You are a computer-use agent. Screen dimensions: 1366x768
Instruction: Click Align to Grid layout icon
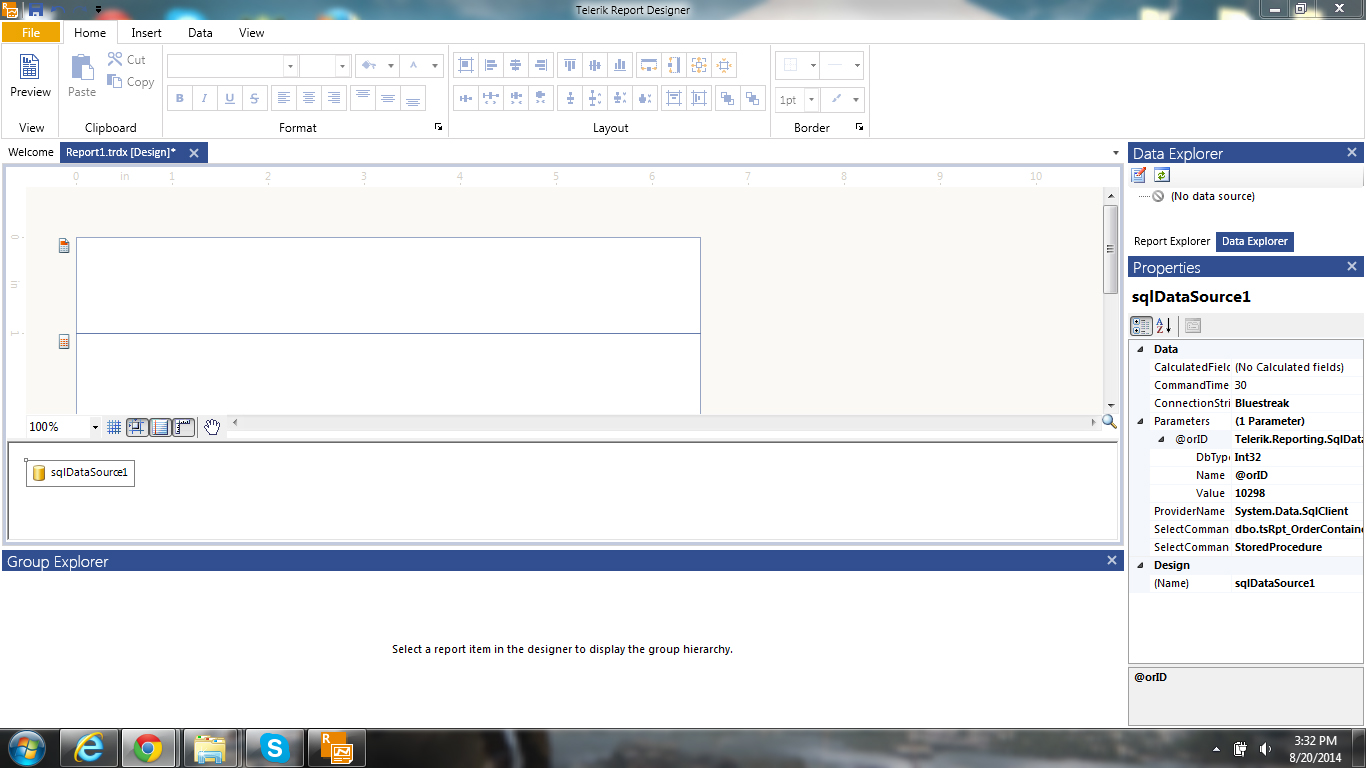[x=465, y=65]
